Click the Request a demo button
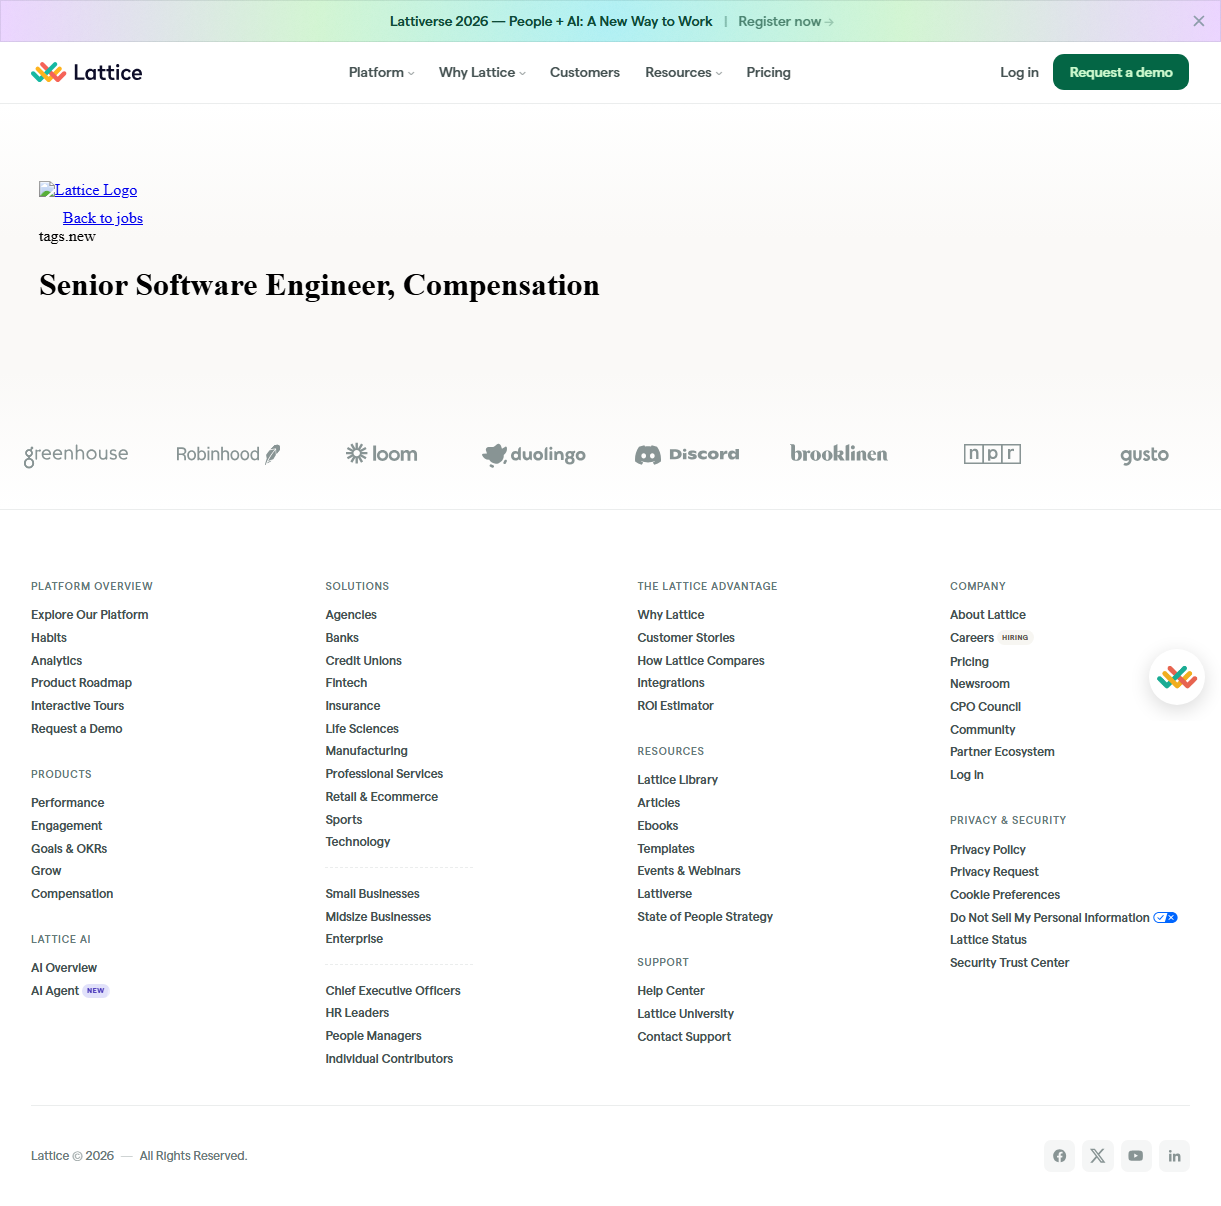Viewport: 1221px width, 1206px height. click(1120, 72)
